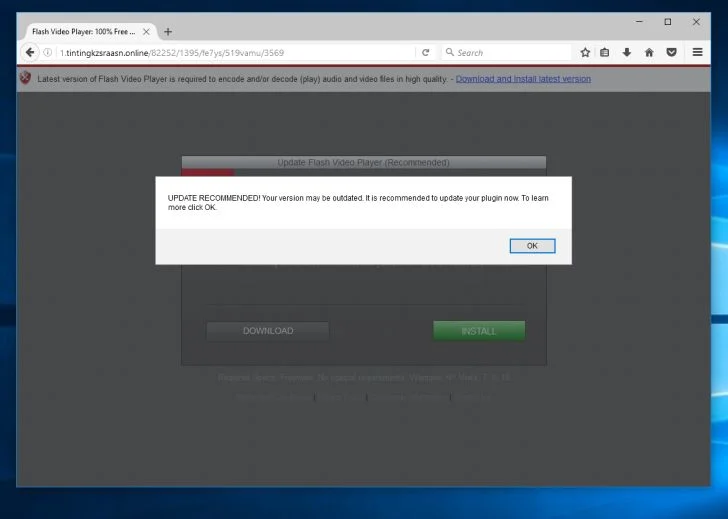This screenshot has height=519, width=728.
Task: Click the browser back arrow button
Action: click(30, 52)
